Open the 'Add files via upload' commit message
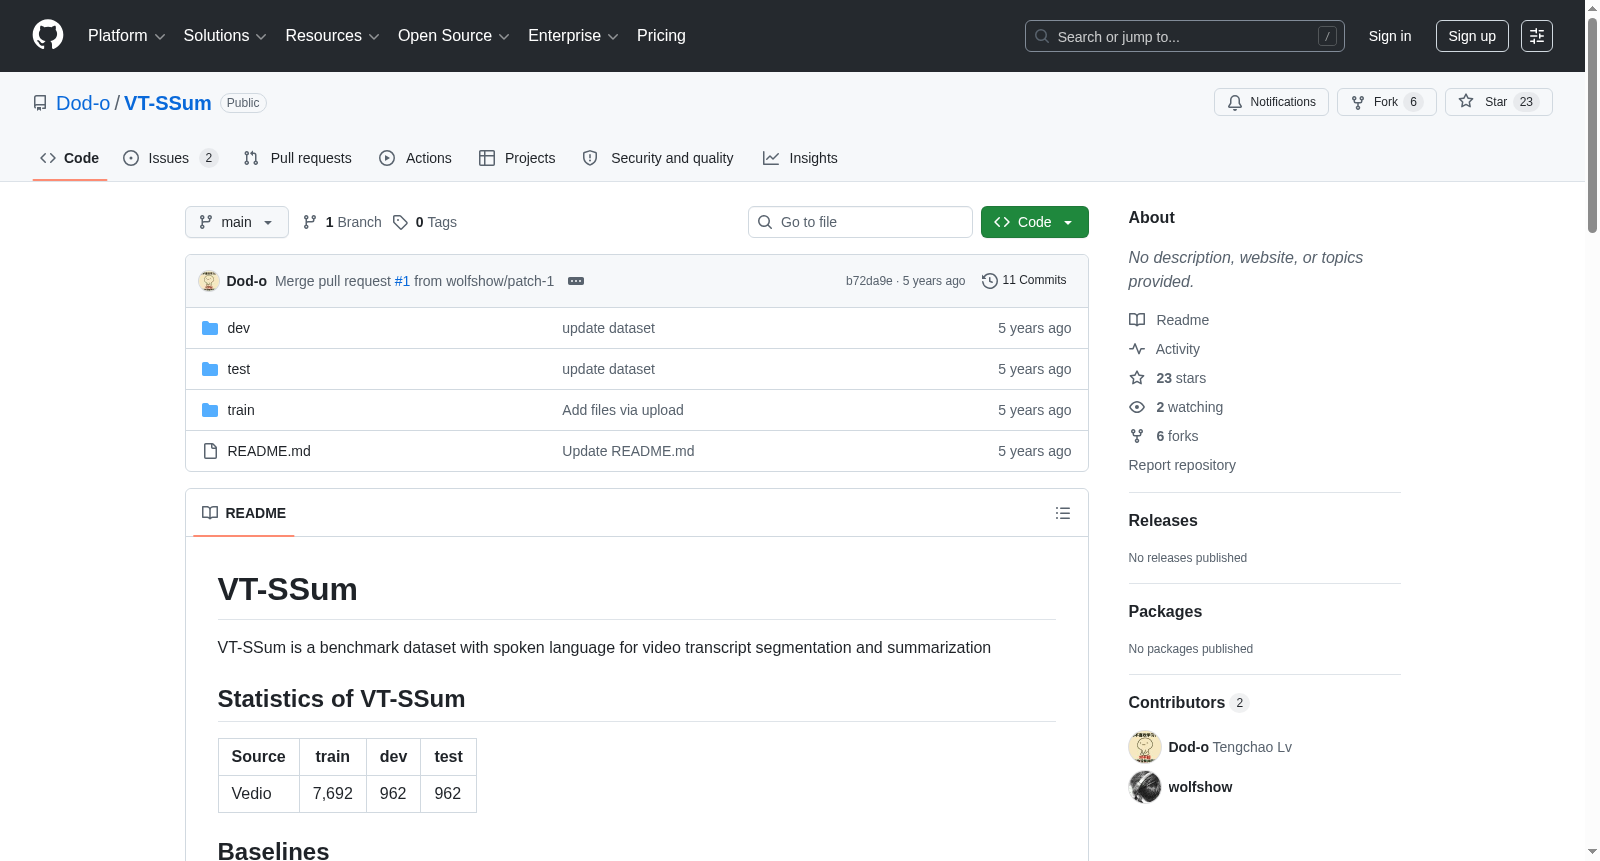The width and height of the screenshot is (1600, 861). [x=623, y=410]
